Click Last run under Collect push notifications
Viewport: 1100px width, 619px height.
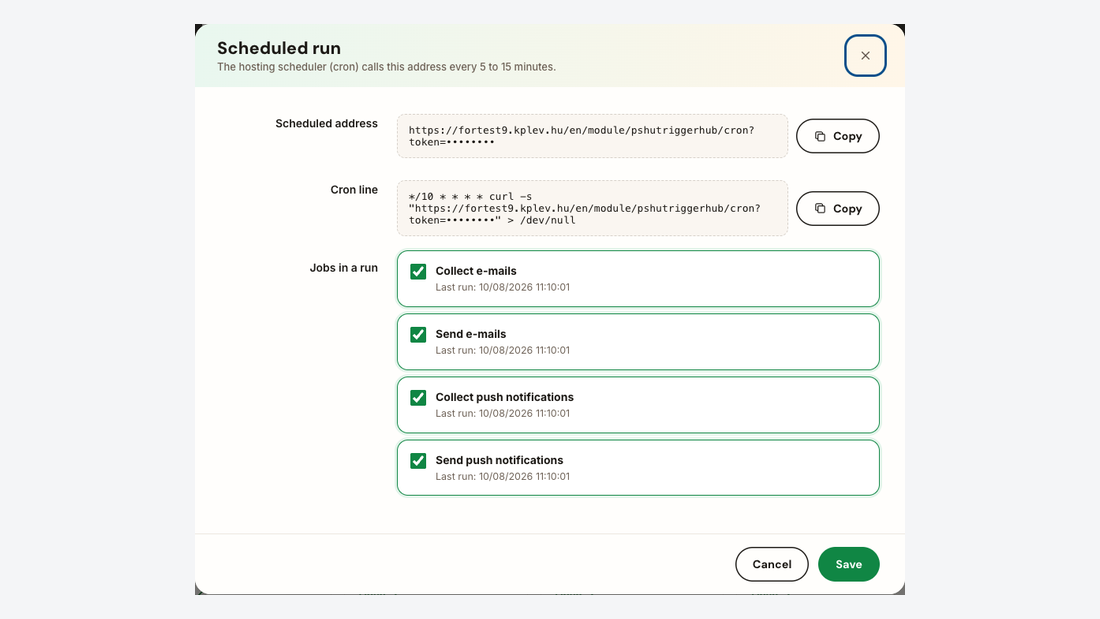pyautogui.click(x=502, y=413)
